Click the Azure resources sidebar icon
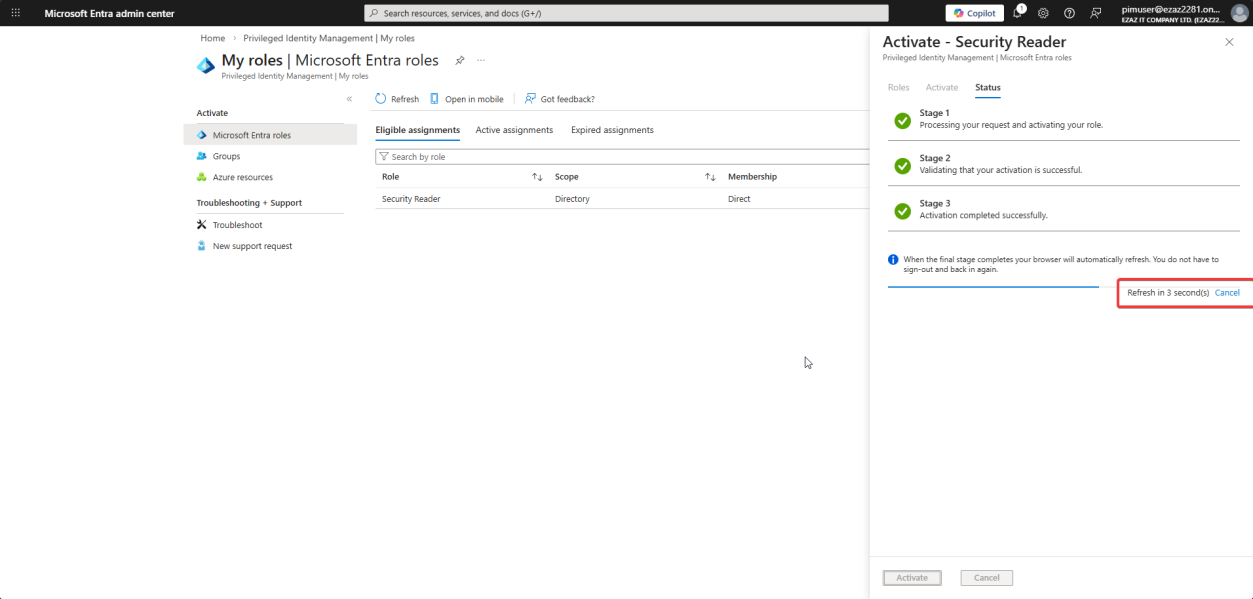1253x599 pixels. point(202,177)
